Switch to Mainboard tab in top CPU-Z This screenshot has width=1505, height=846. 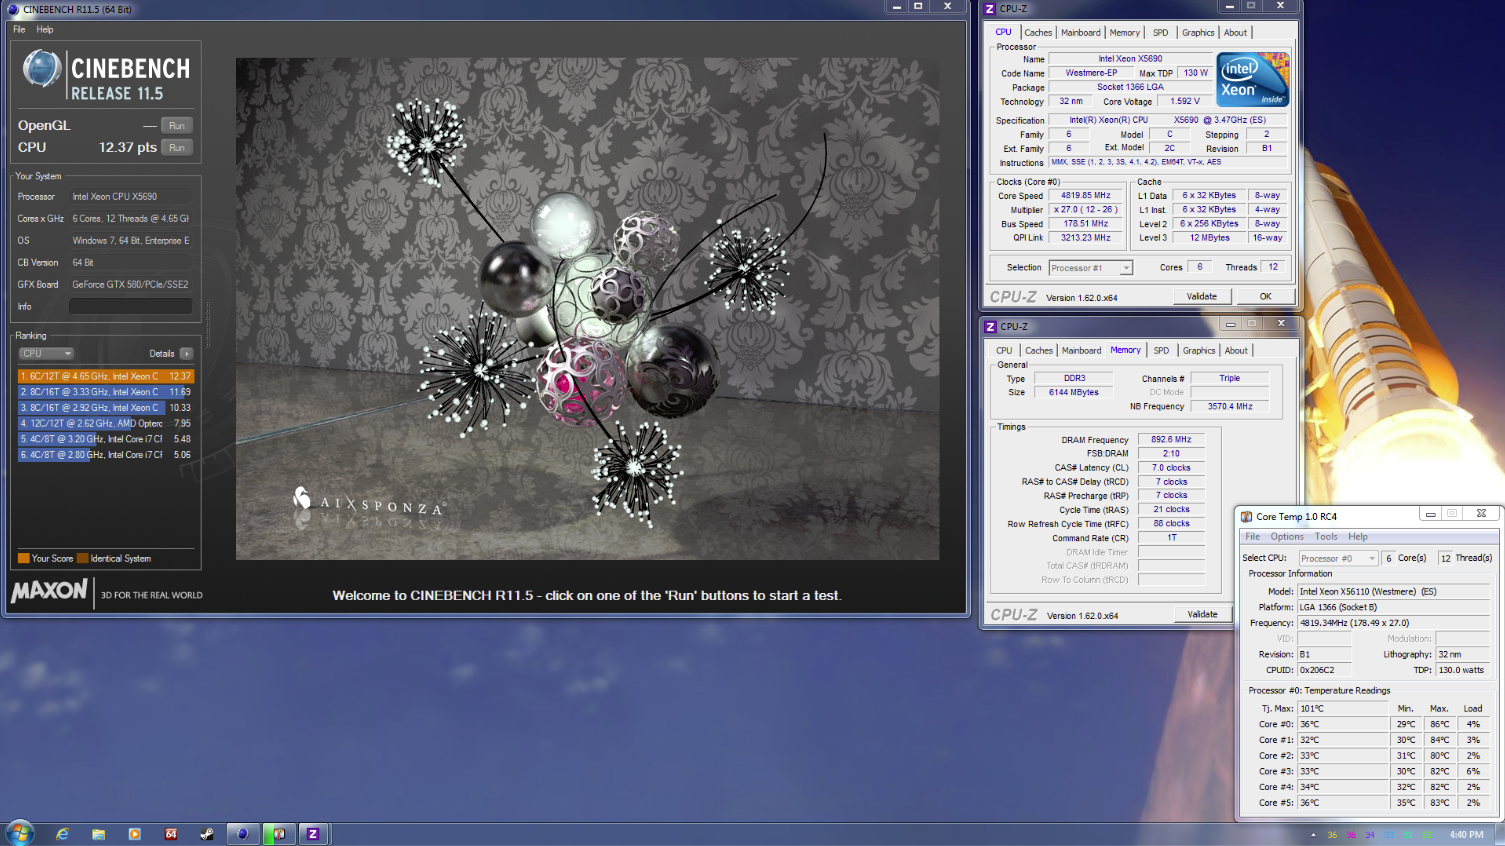[1081, 32]
